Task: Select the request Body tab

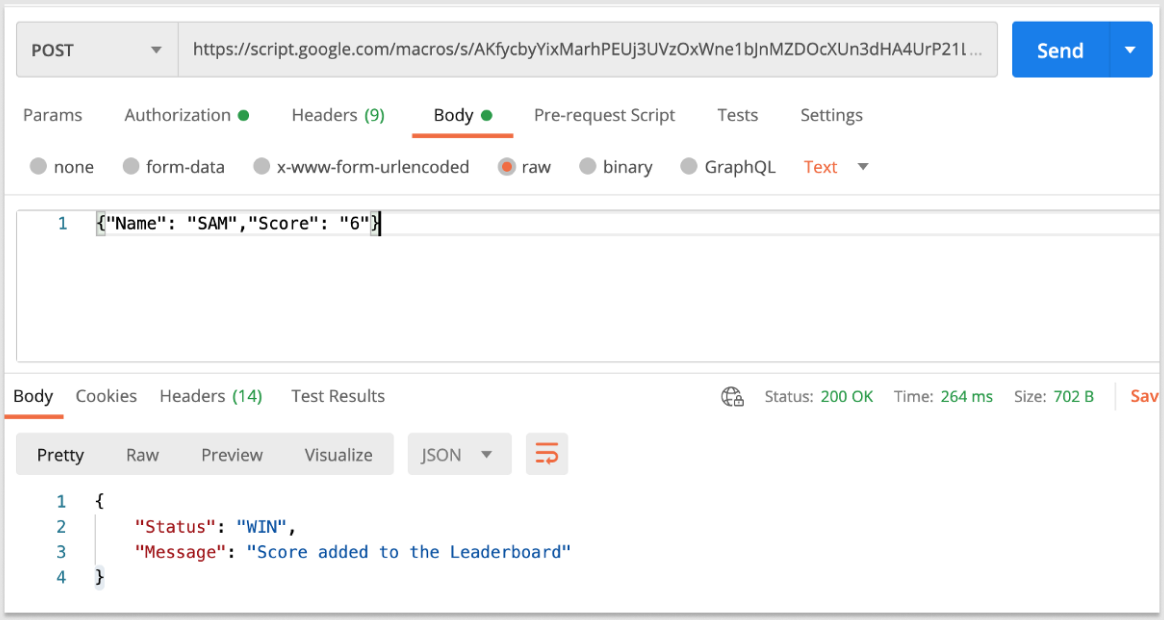Action: click(462, 115)
